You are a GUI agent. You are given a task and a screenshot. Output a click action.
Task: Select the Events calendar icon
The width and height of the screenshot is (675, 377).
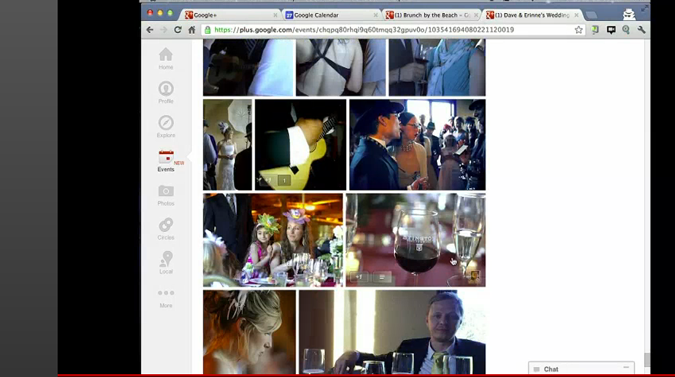point(166,161)
